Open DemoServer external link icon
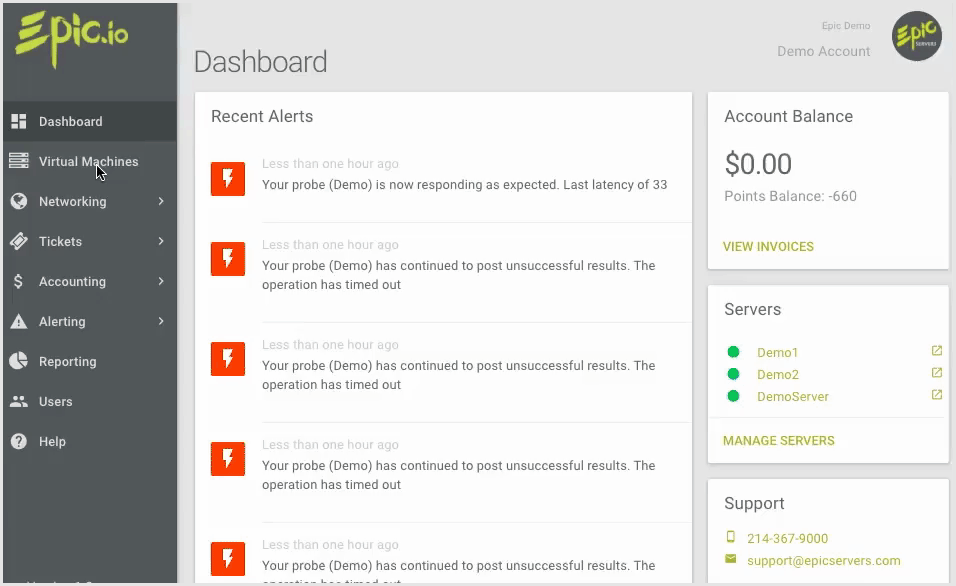The width and height of the screenshot is (956, 586). [x=936, y=395]
